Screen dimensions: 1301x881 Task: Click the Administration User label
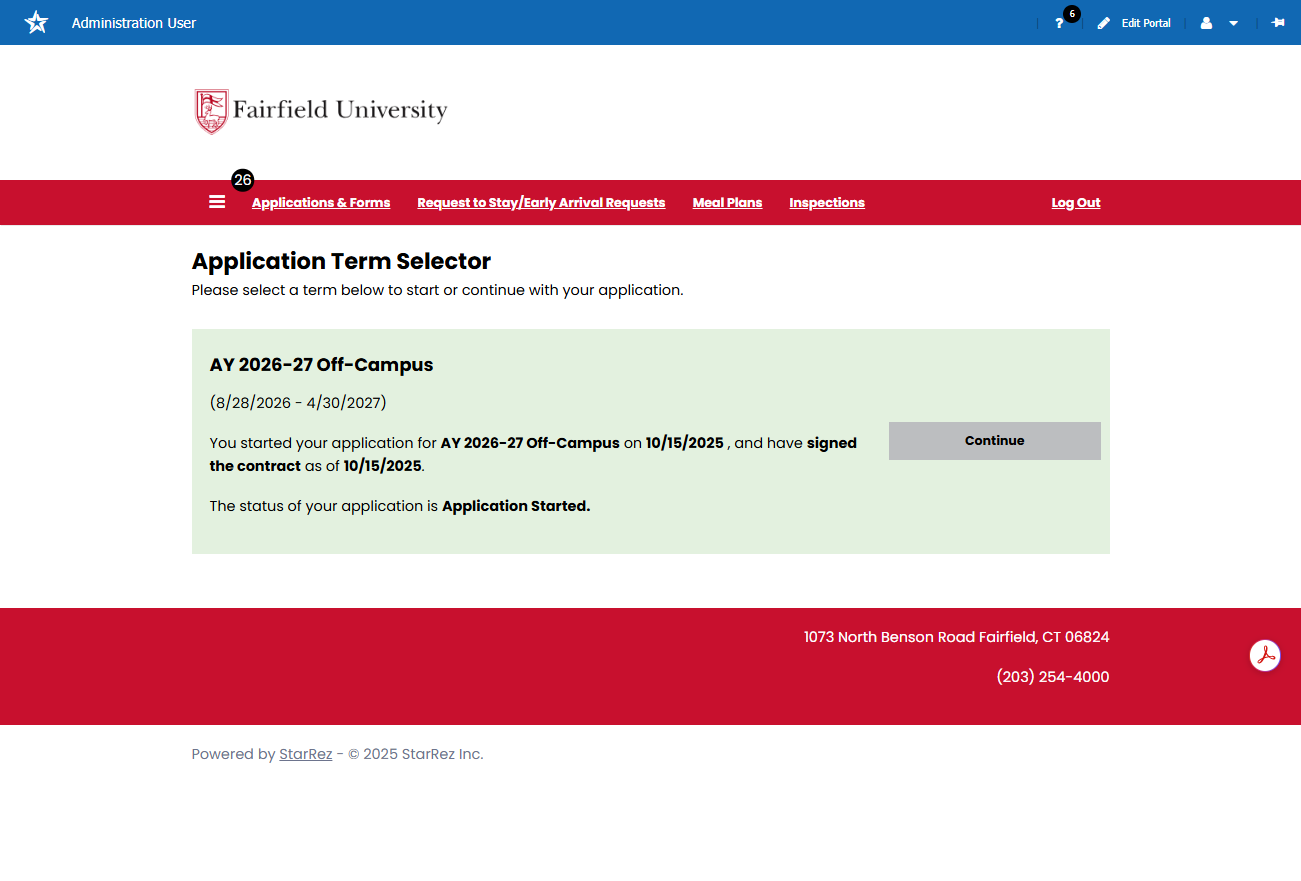(134, 23)
